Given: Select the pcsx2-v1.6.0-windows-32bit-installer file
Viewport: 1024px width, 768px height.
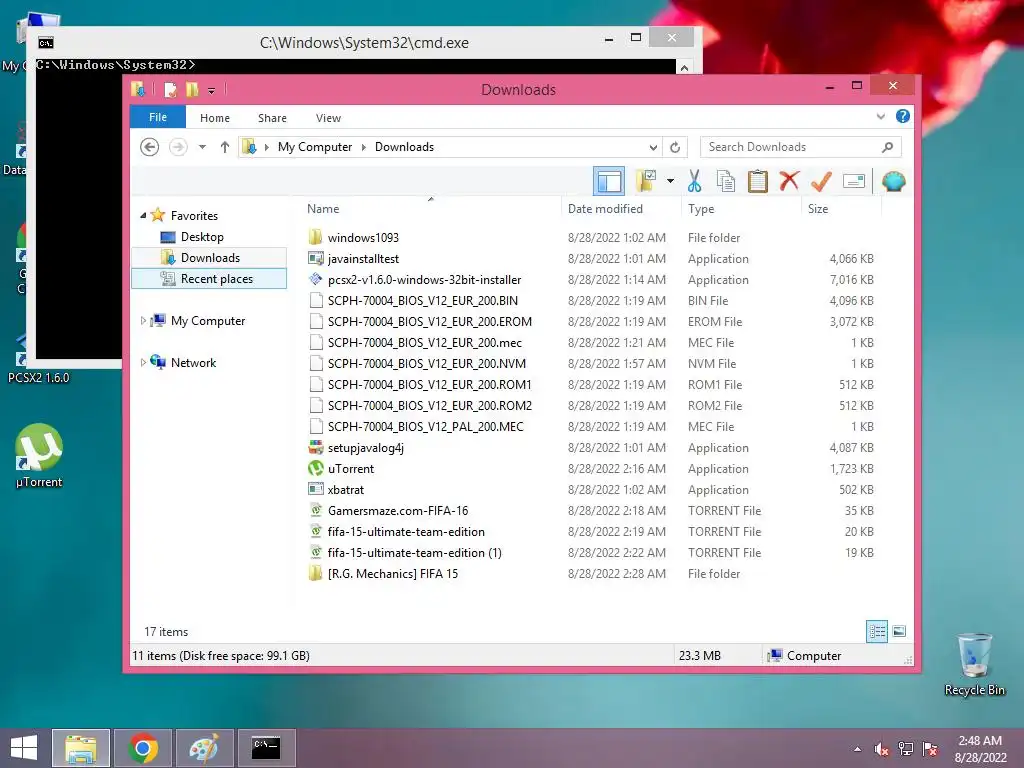Looking at the screenshot, I should 424,280.
